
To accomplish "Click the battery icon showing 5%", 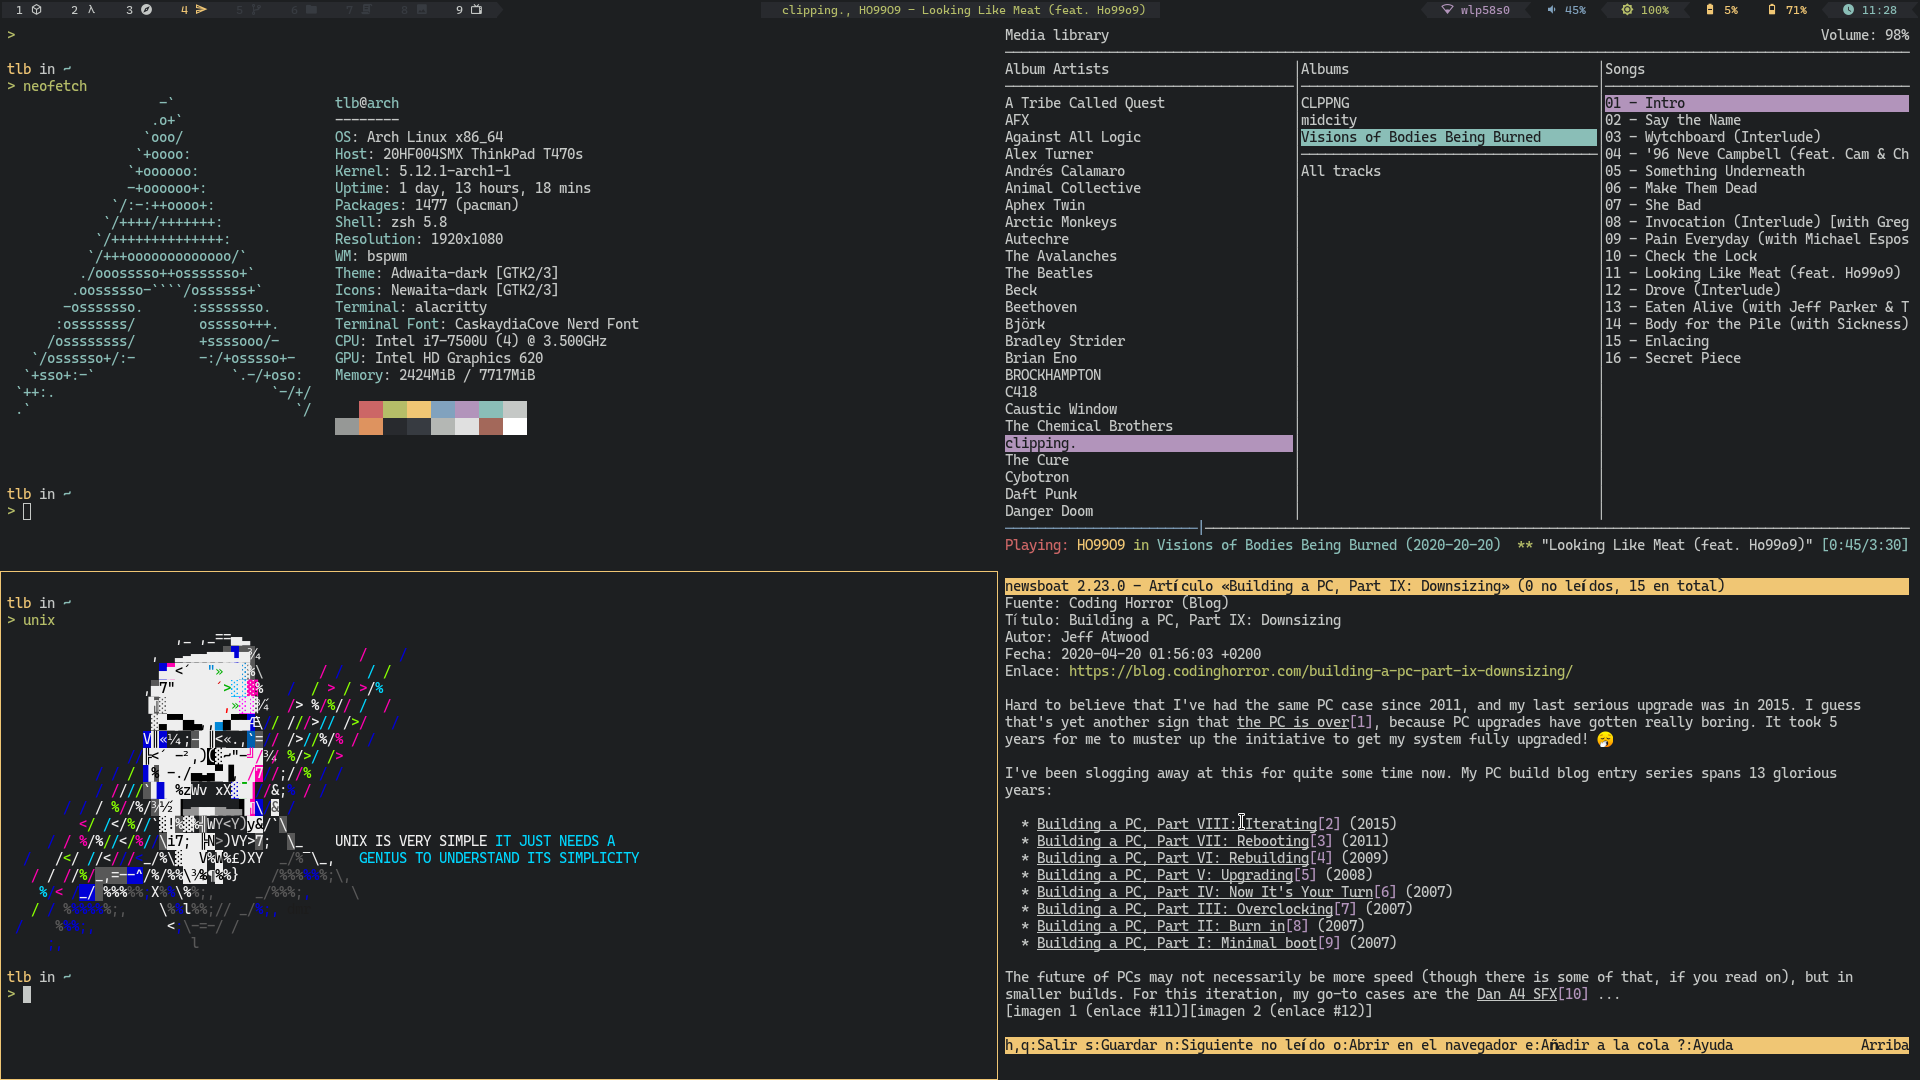I will 1710,10.
